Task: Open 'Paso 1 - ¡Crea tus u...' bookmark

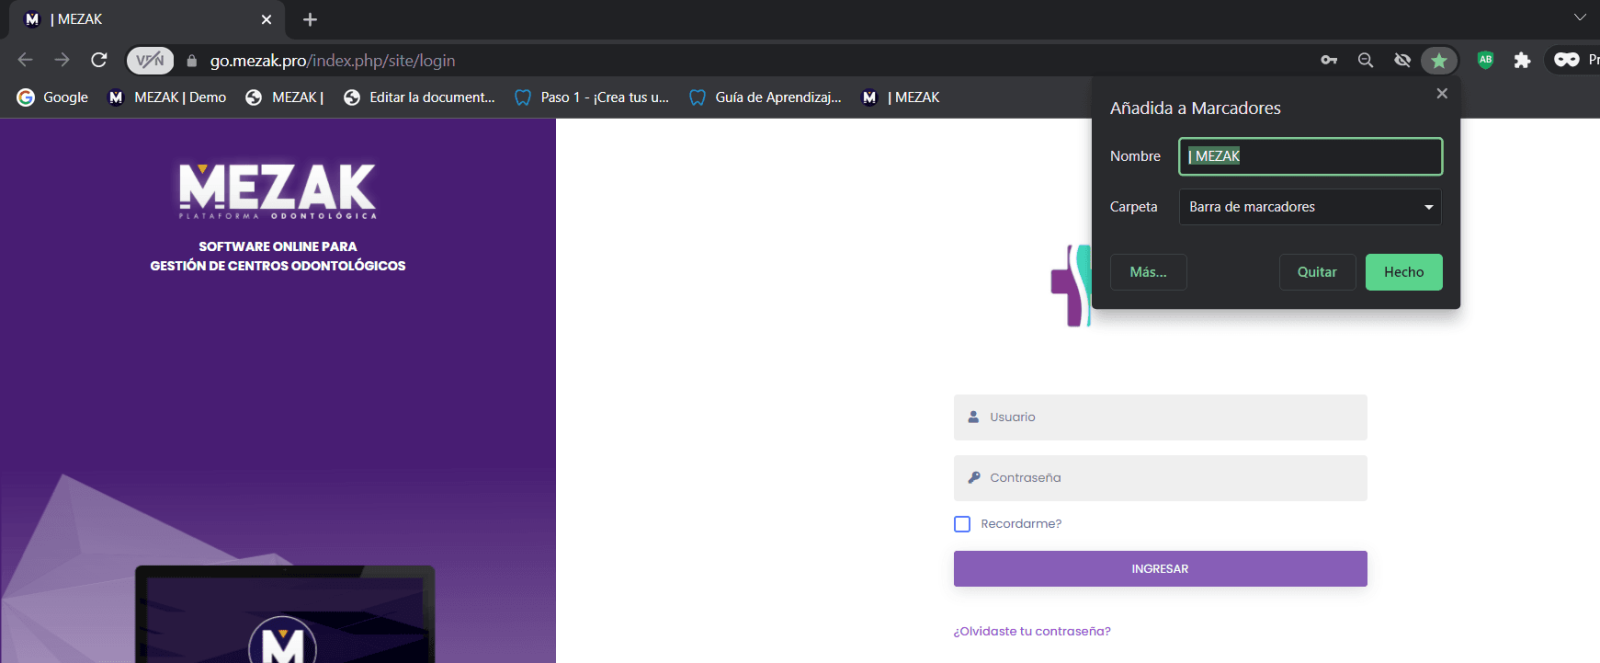Action: [x=592, y=97]
